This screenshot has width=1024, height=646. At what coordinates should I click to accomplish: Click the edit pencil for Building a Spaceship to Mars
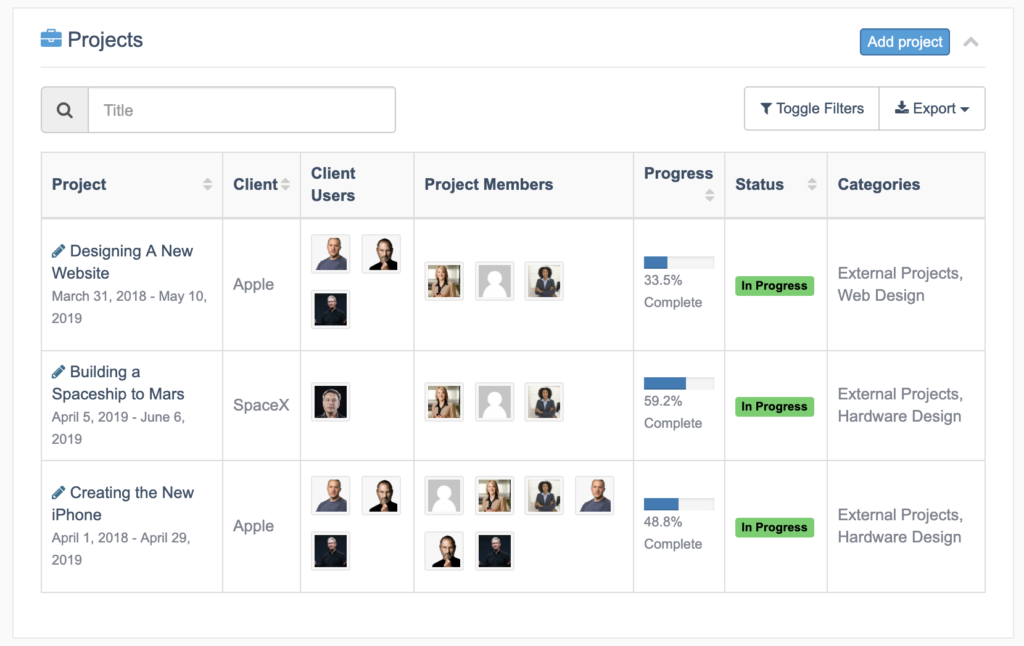click(x=57, y=371)
